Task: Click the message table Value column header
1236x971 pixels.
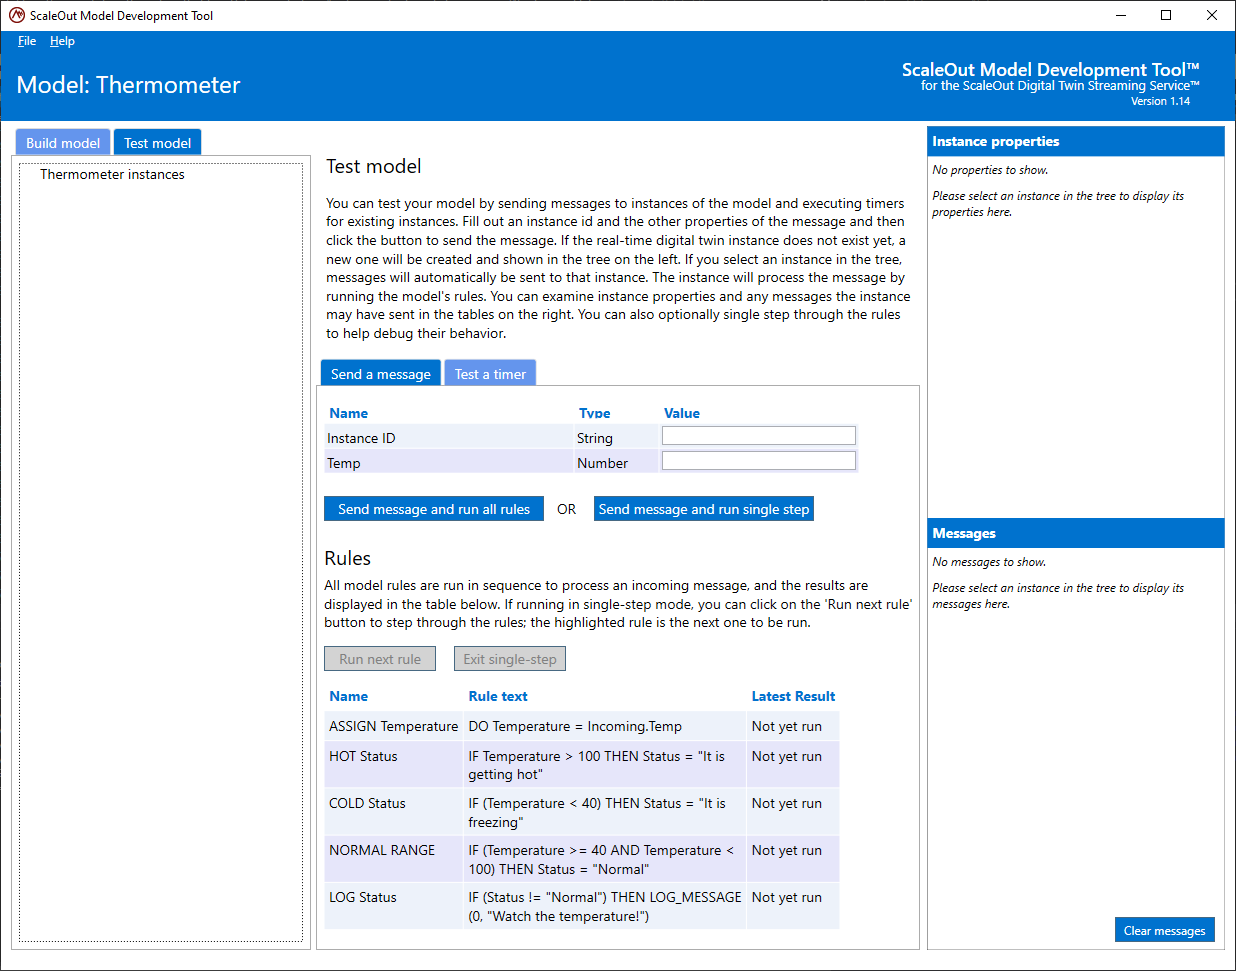Action: pyautogui.click(x=682, y=413)
